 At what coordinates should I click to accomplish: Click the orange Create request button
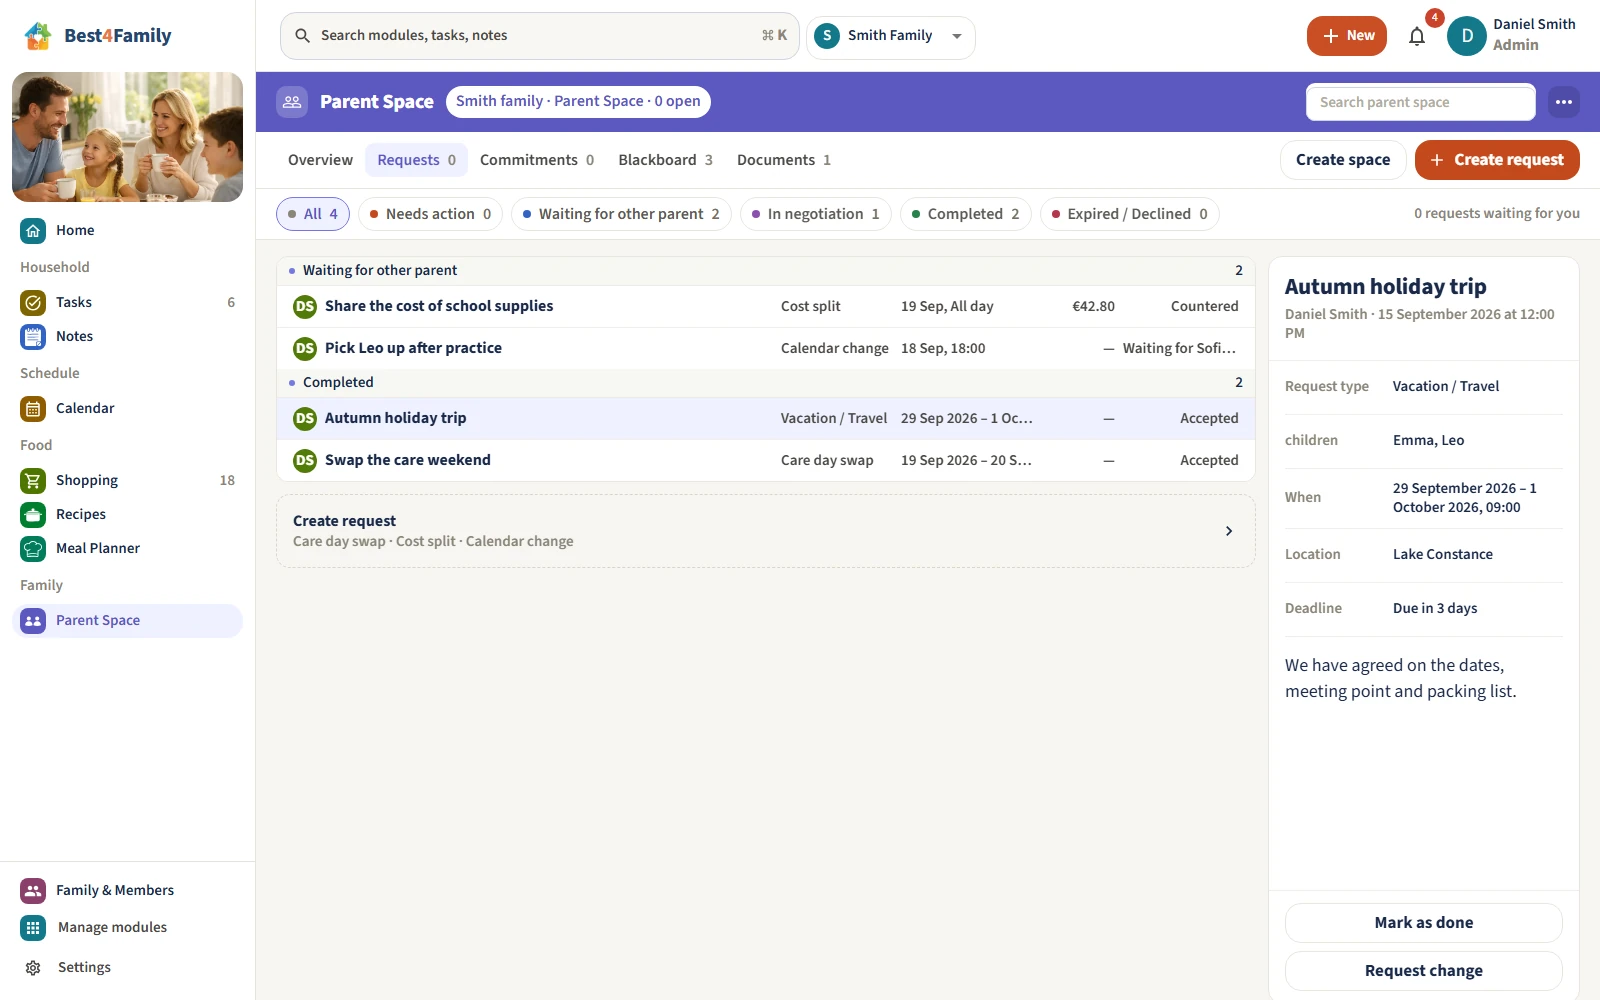(1497, 160)
